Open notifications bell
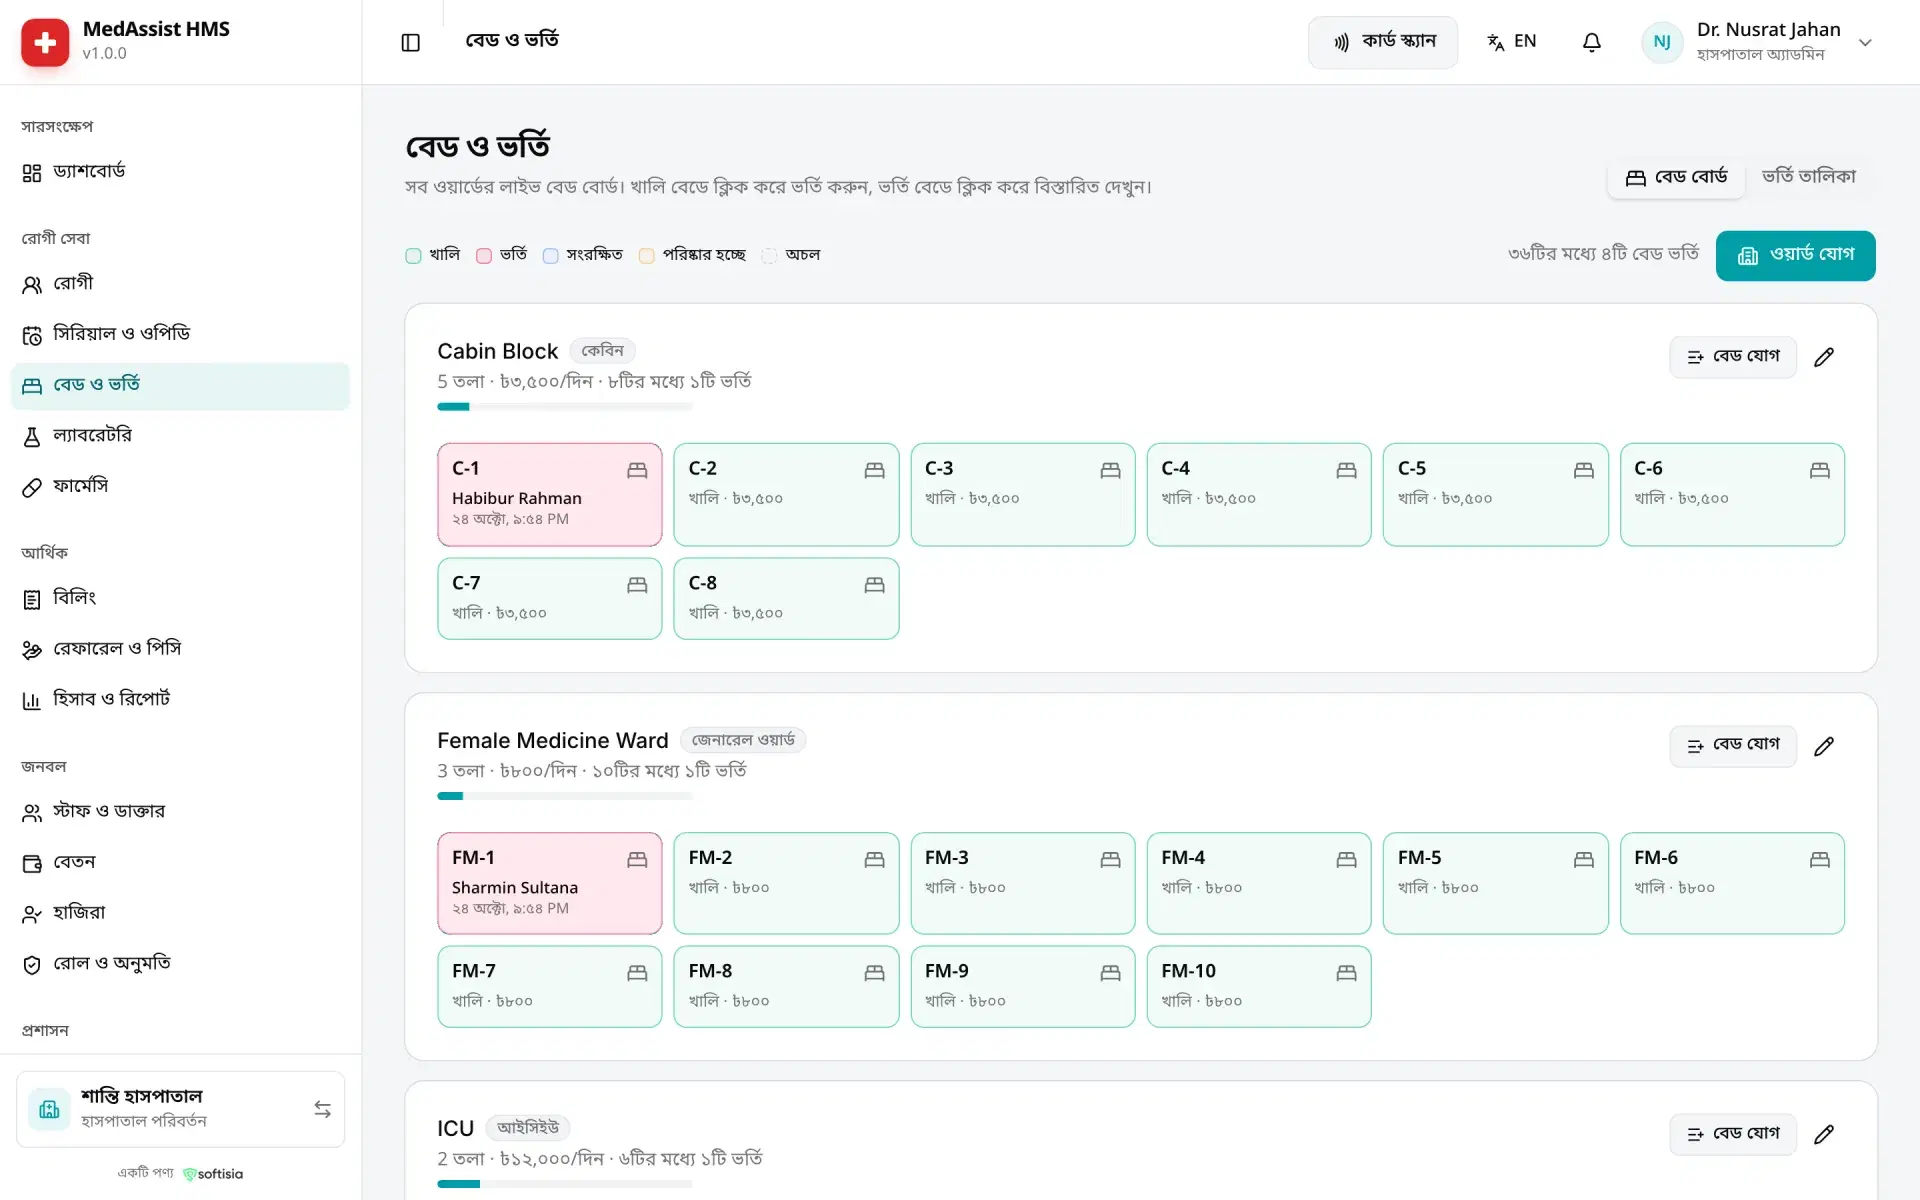The height and width of the screenshot is (1200, 1920). pyautogui.click(x=1591, y=42)
